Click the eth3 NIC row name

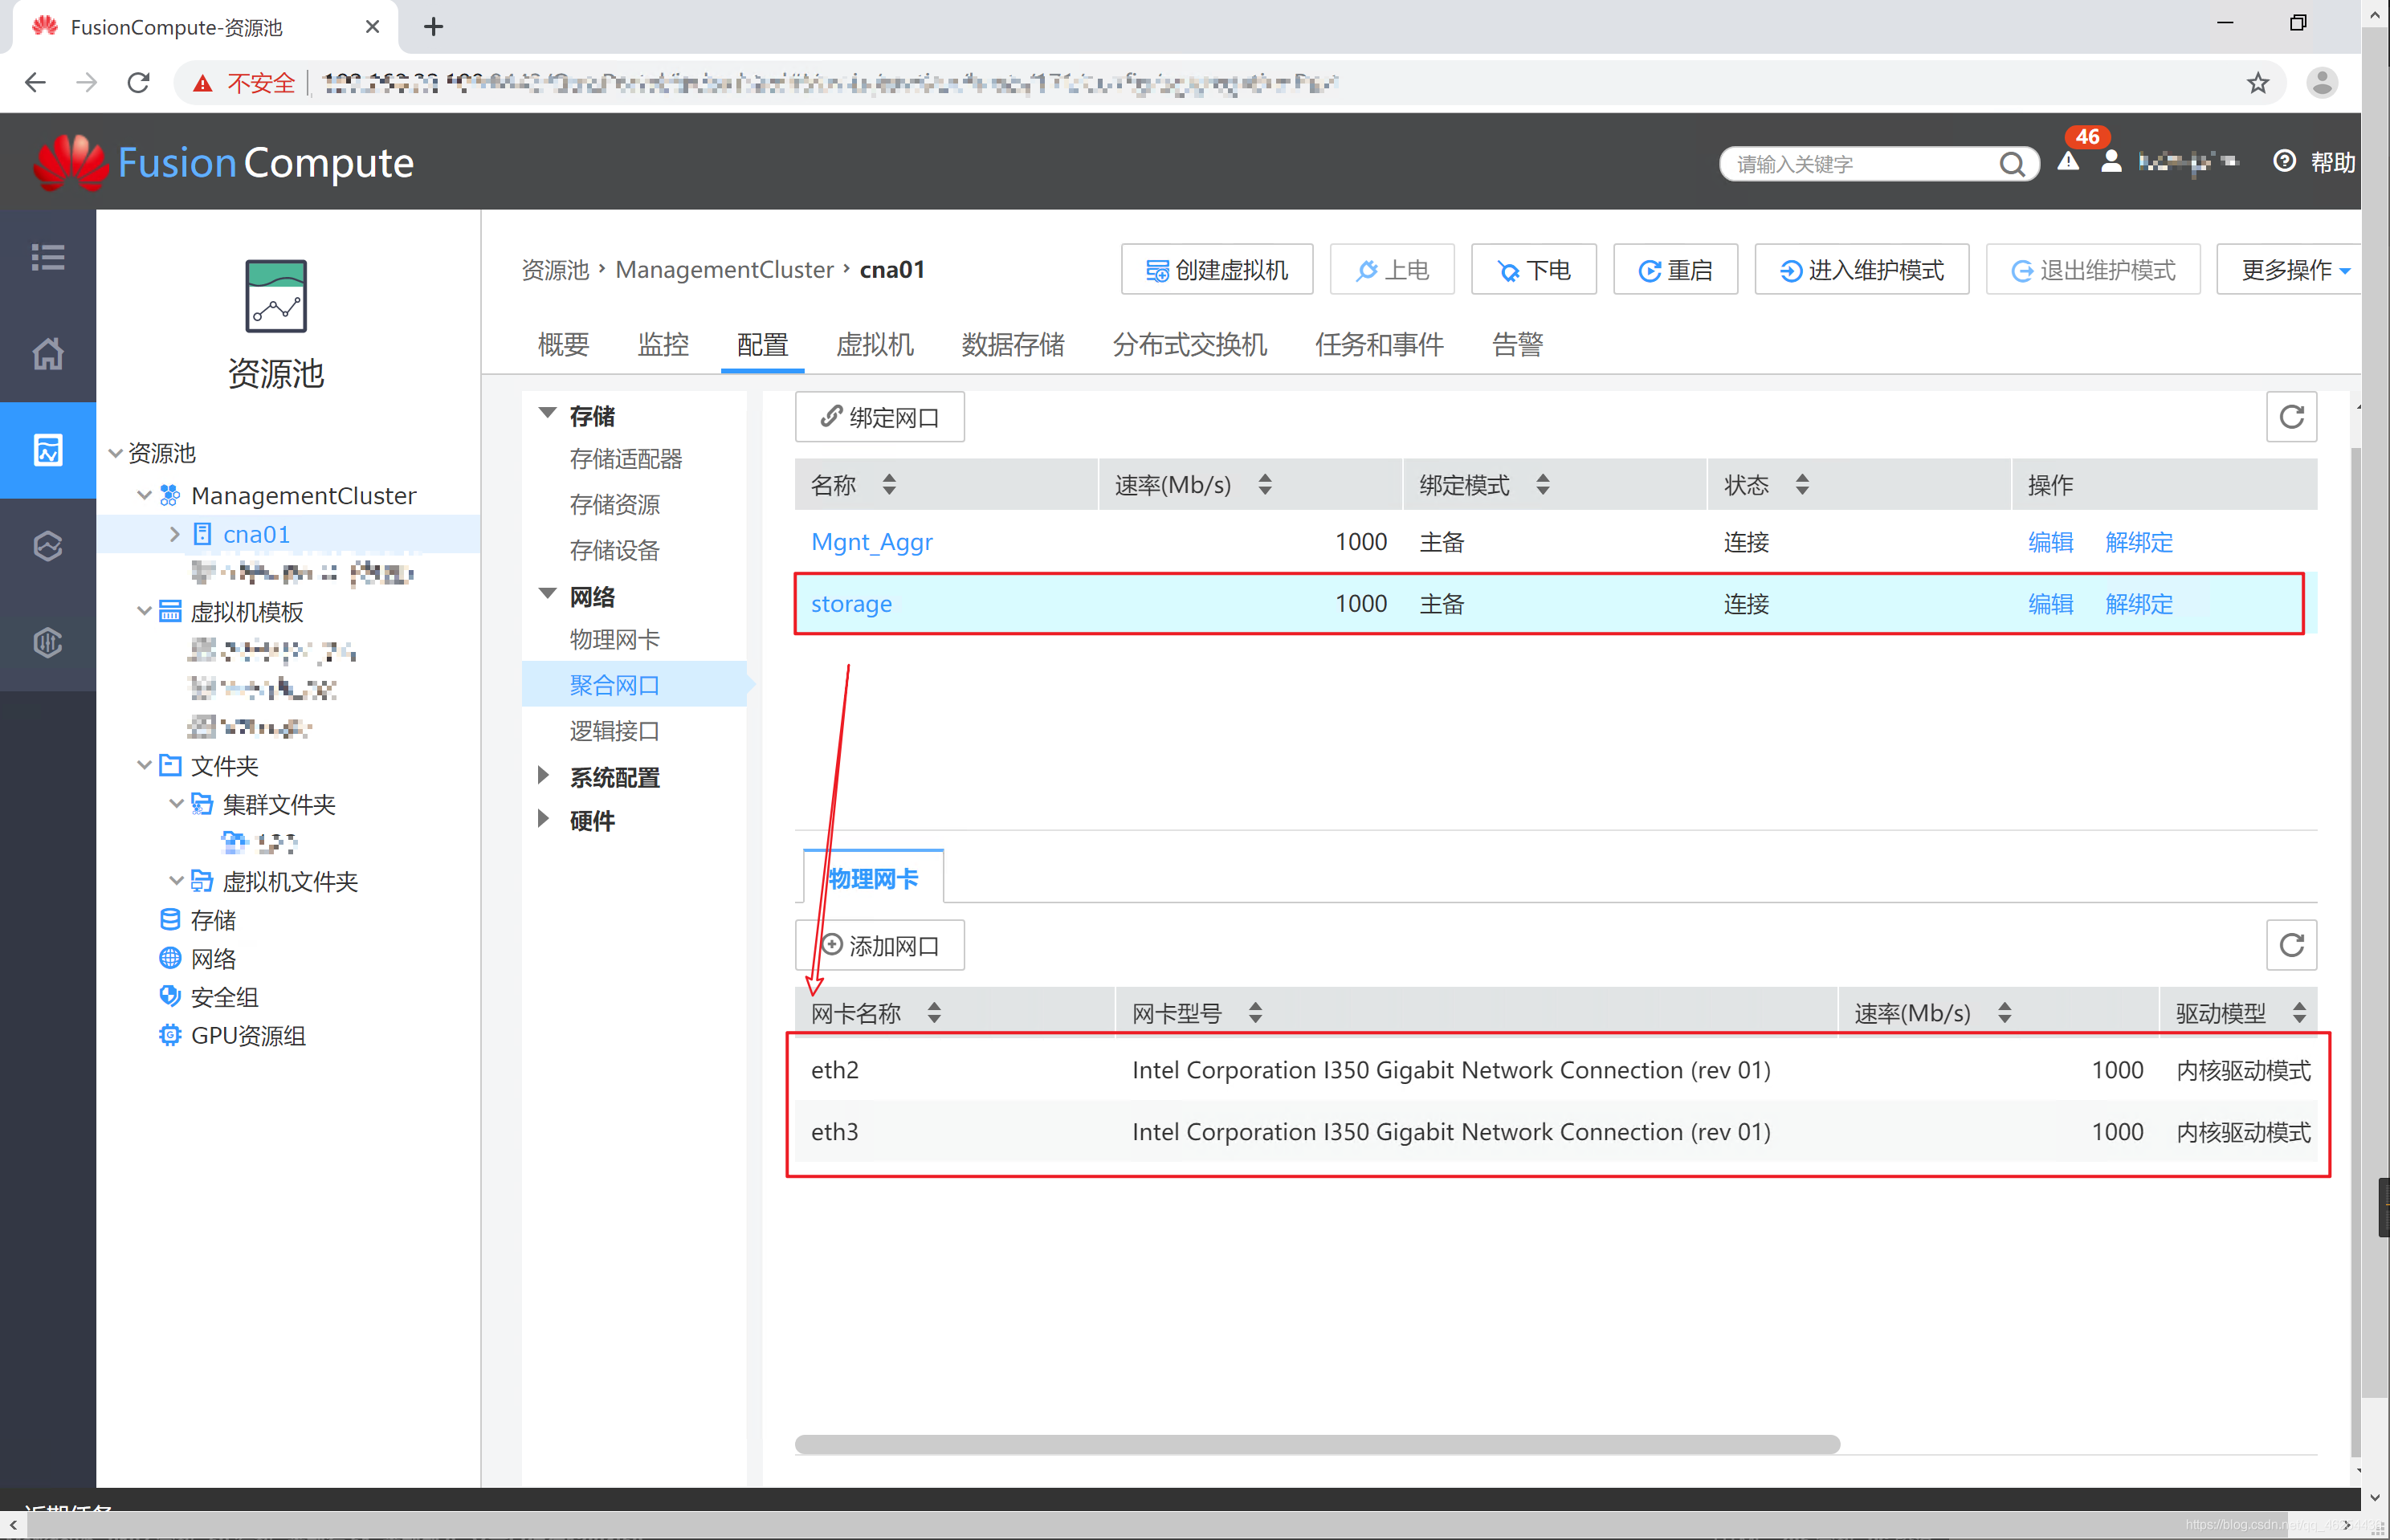pyautogui.click(x=835, y=1132)
